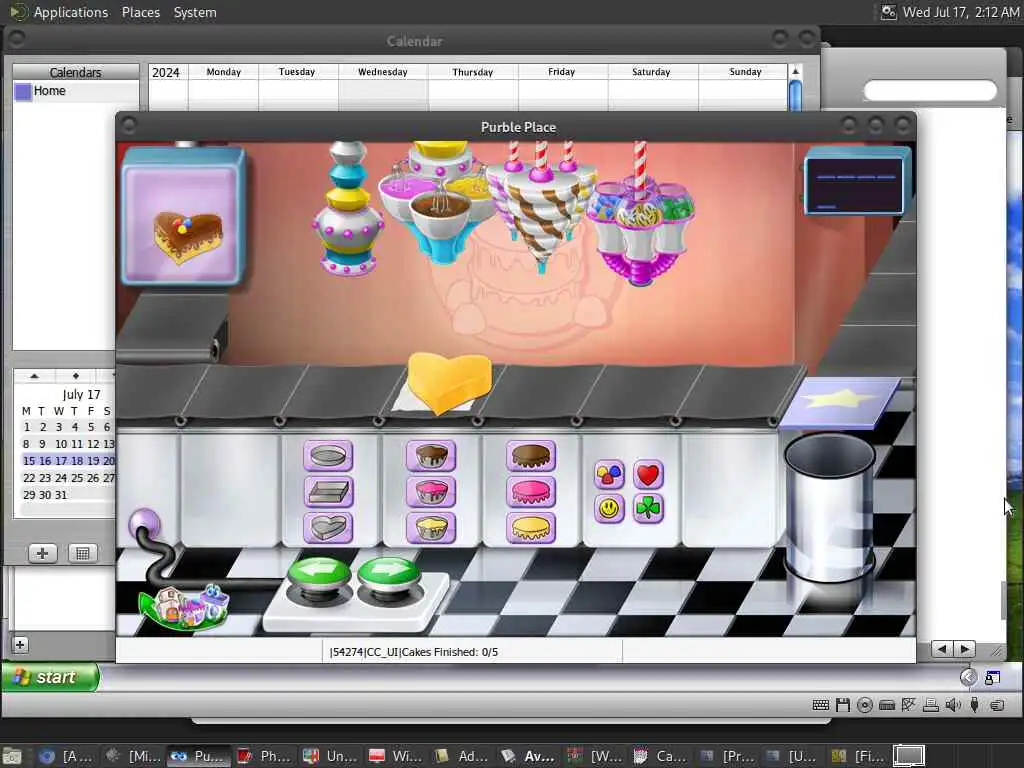Add the smiley face decoration

point(609,508)
